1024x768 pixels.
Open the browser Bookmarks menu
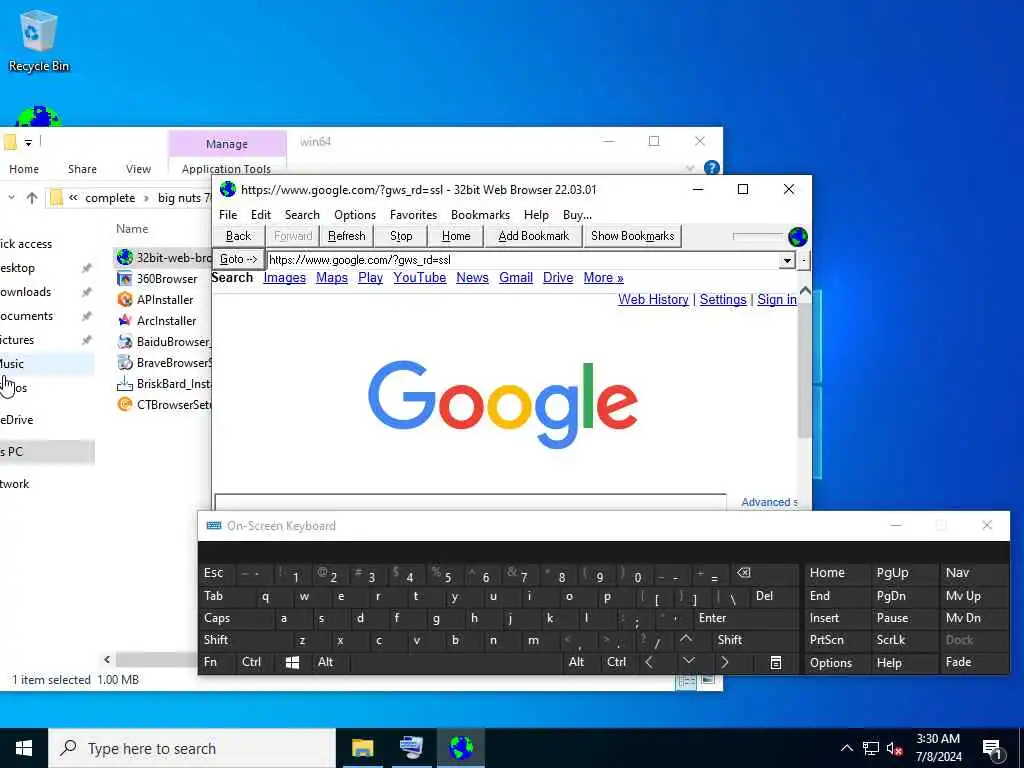[x=480, y=215]
